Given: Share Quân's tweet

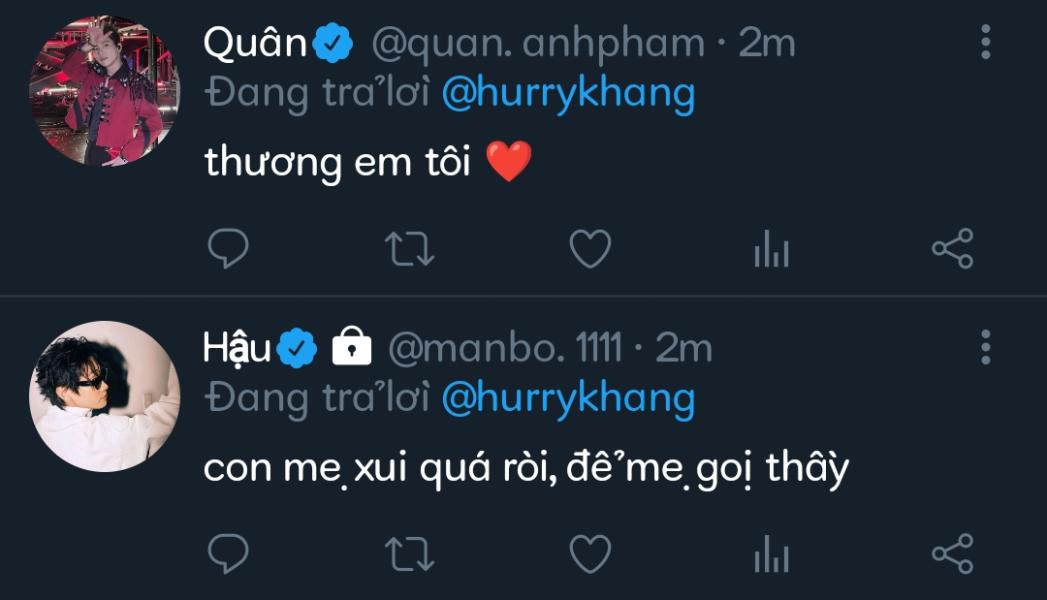Looking at the screenshot, I should [x=953, y=248].
